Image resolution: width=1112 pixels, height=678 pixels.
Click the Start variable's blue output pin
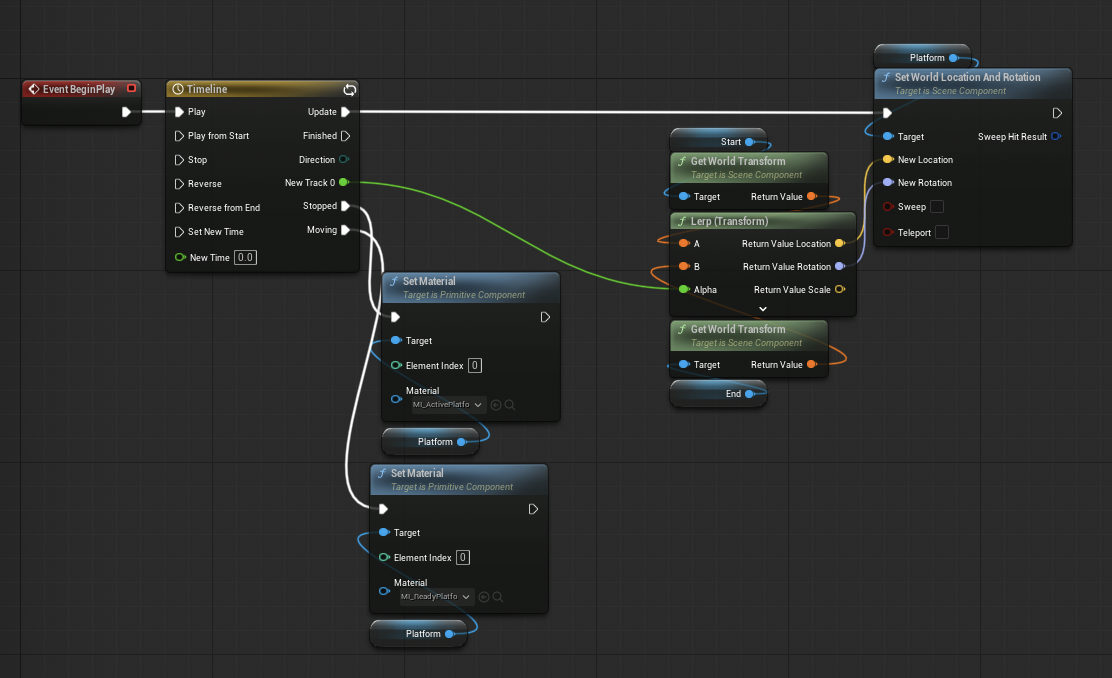750,142
